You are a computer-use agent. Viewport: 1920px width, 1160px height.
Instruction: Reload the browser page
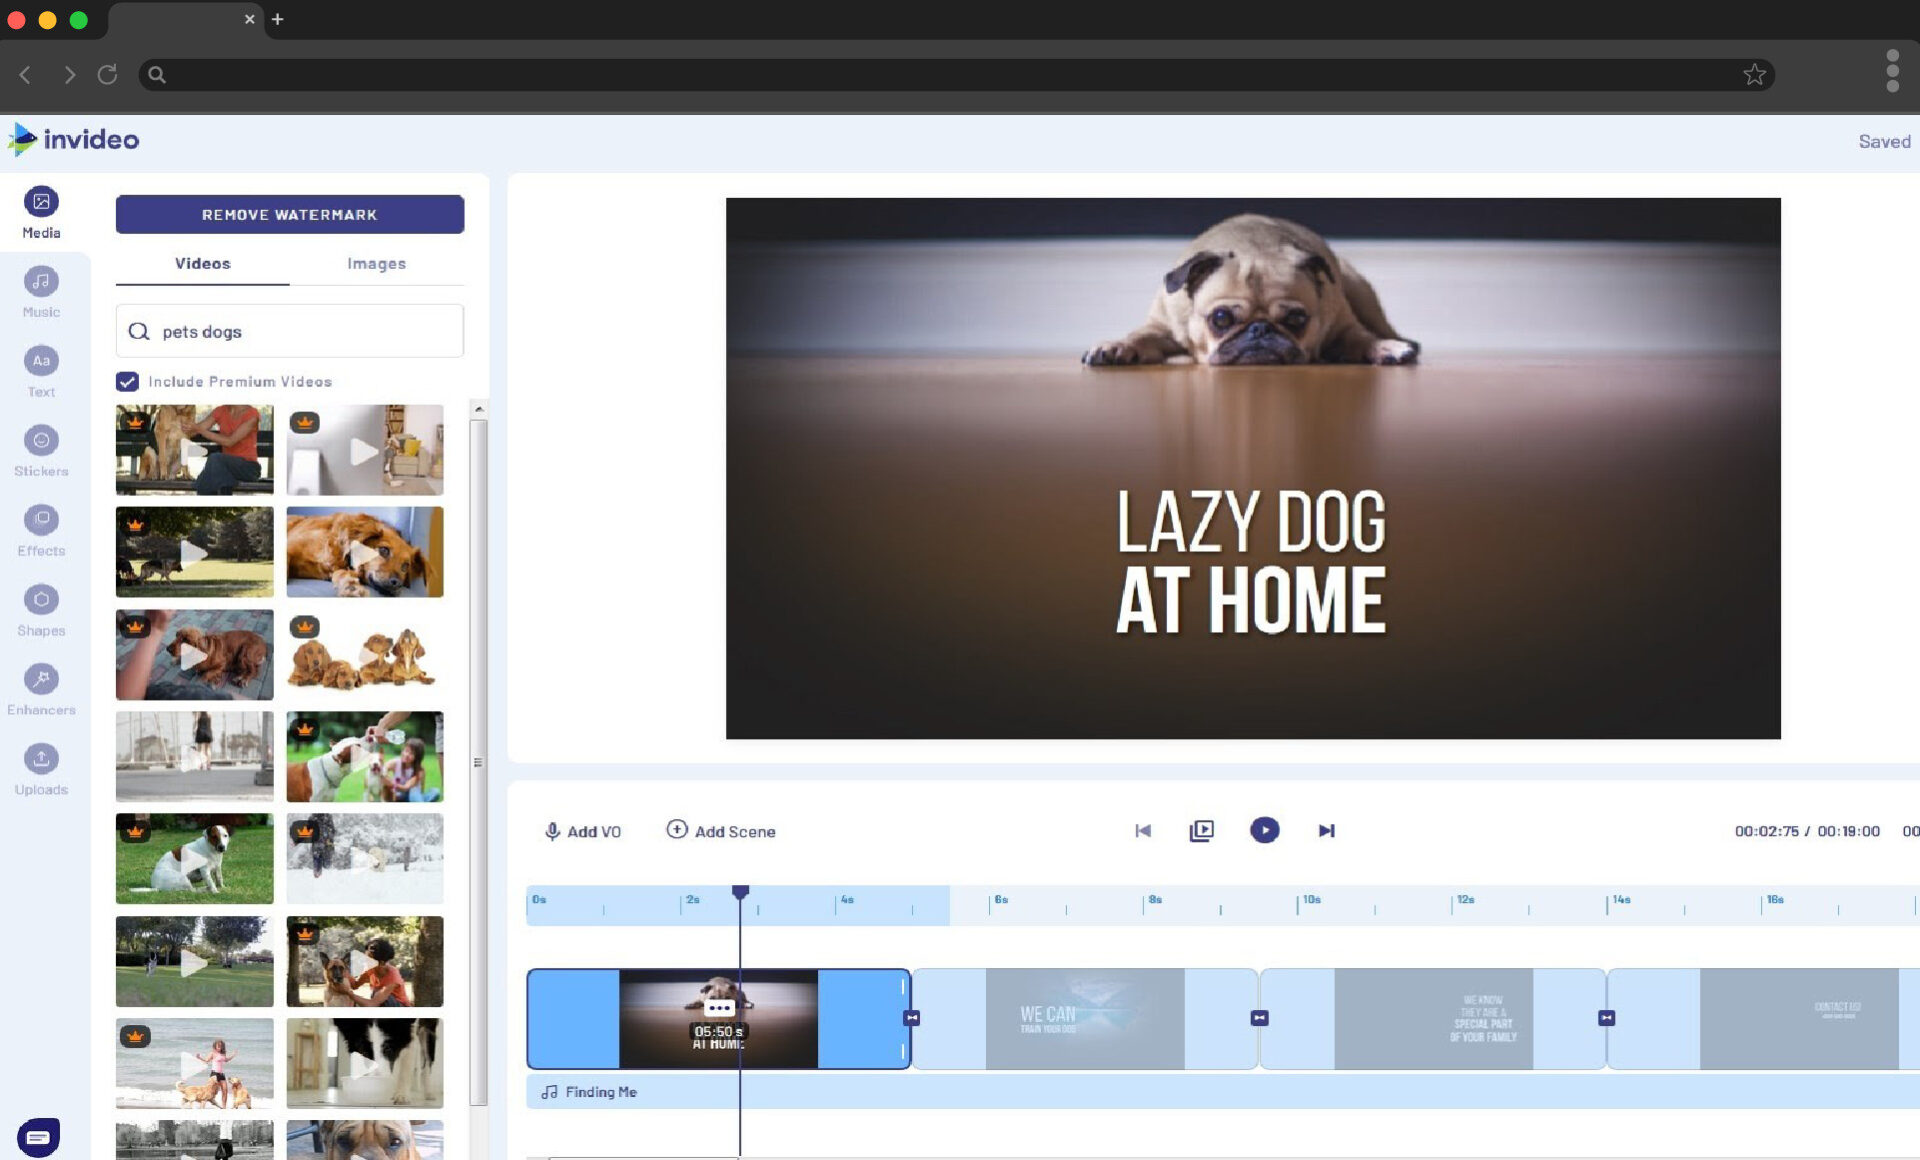point(108,74)
